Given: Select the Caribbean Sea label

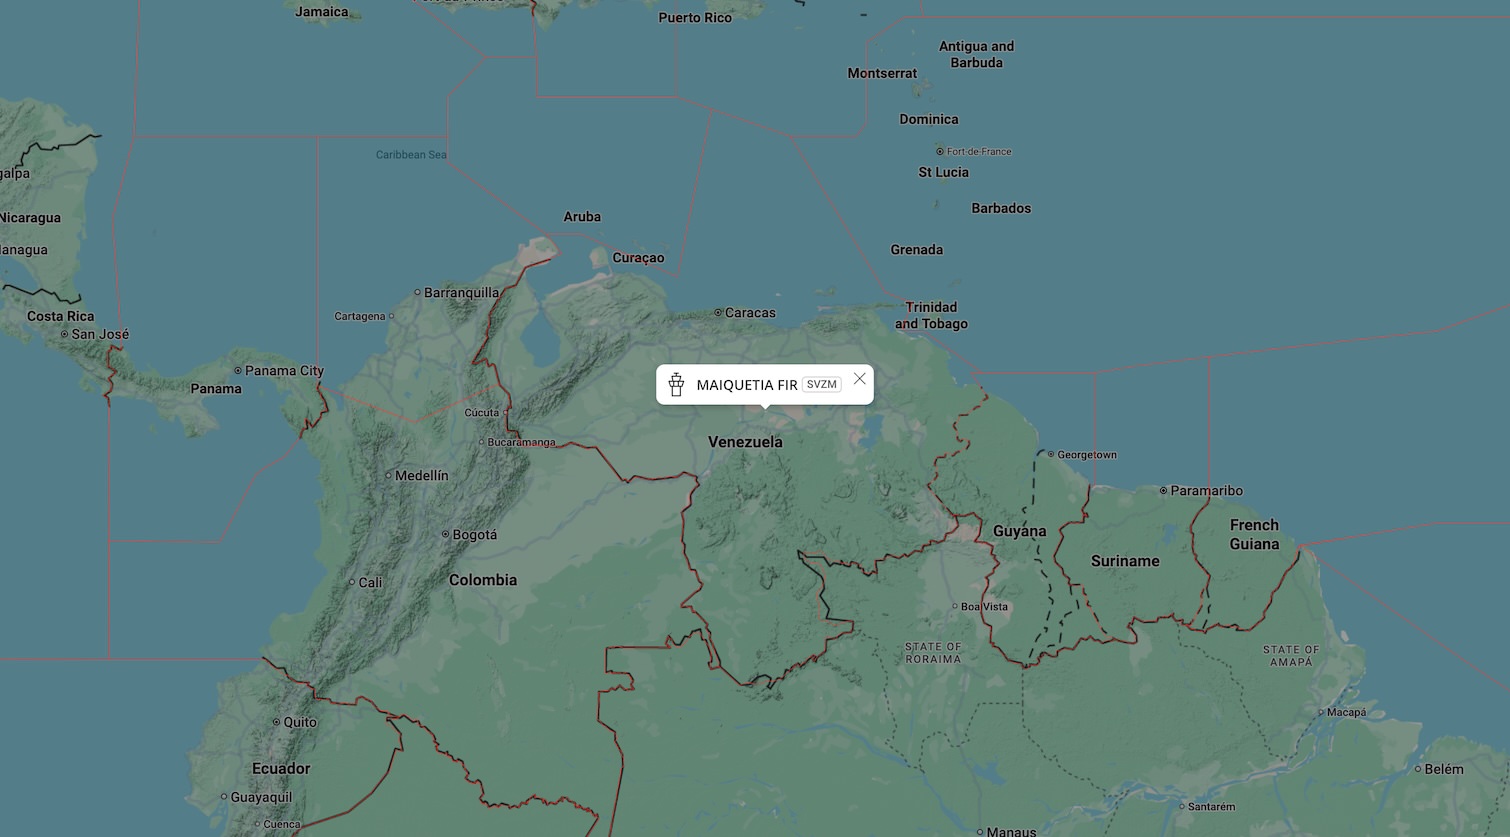Looking at the screenshot, I should tap(411, 155).
